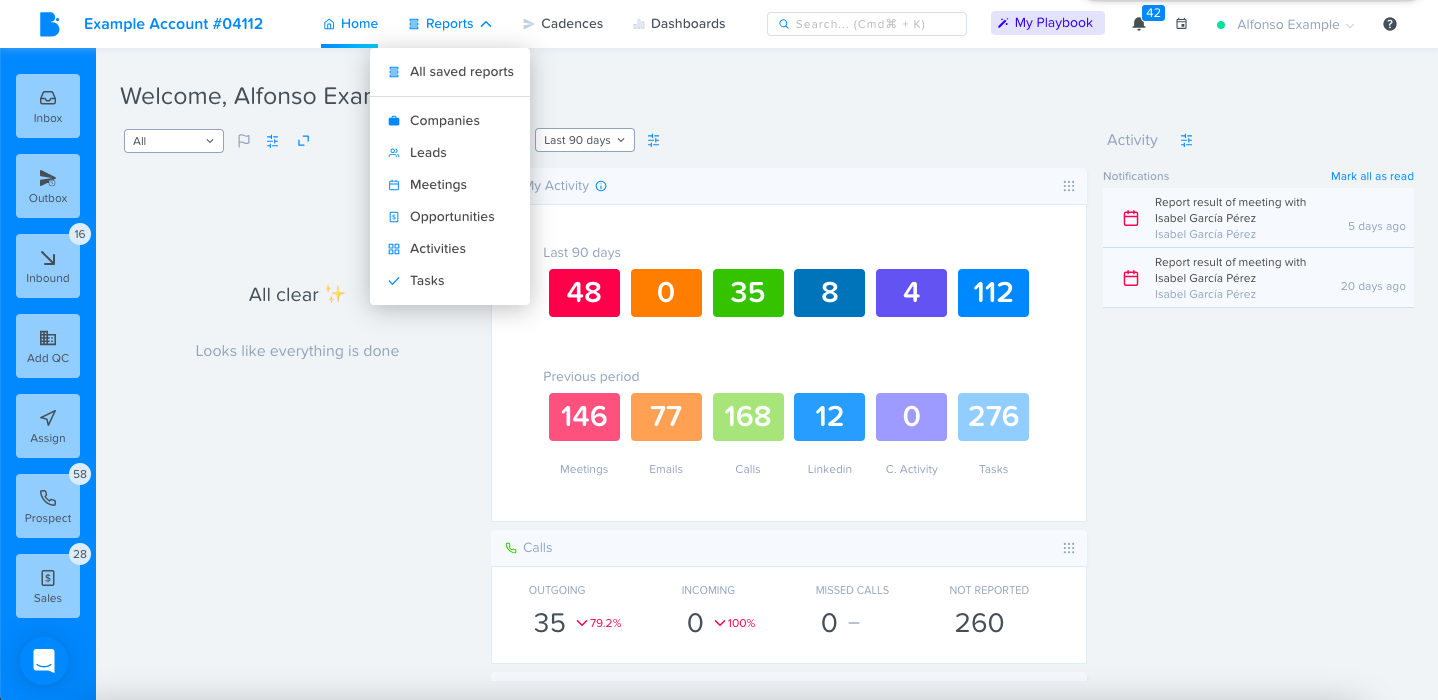Click the outgoing 79.2% decrease indicator
Viewport: 1438px width, 700px height.
(599, 623)
